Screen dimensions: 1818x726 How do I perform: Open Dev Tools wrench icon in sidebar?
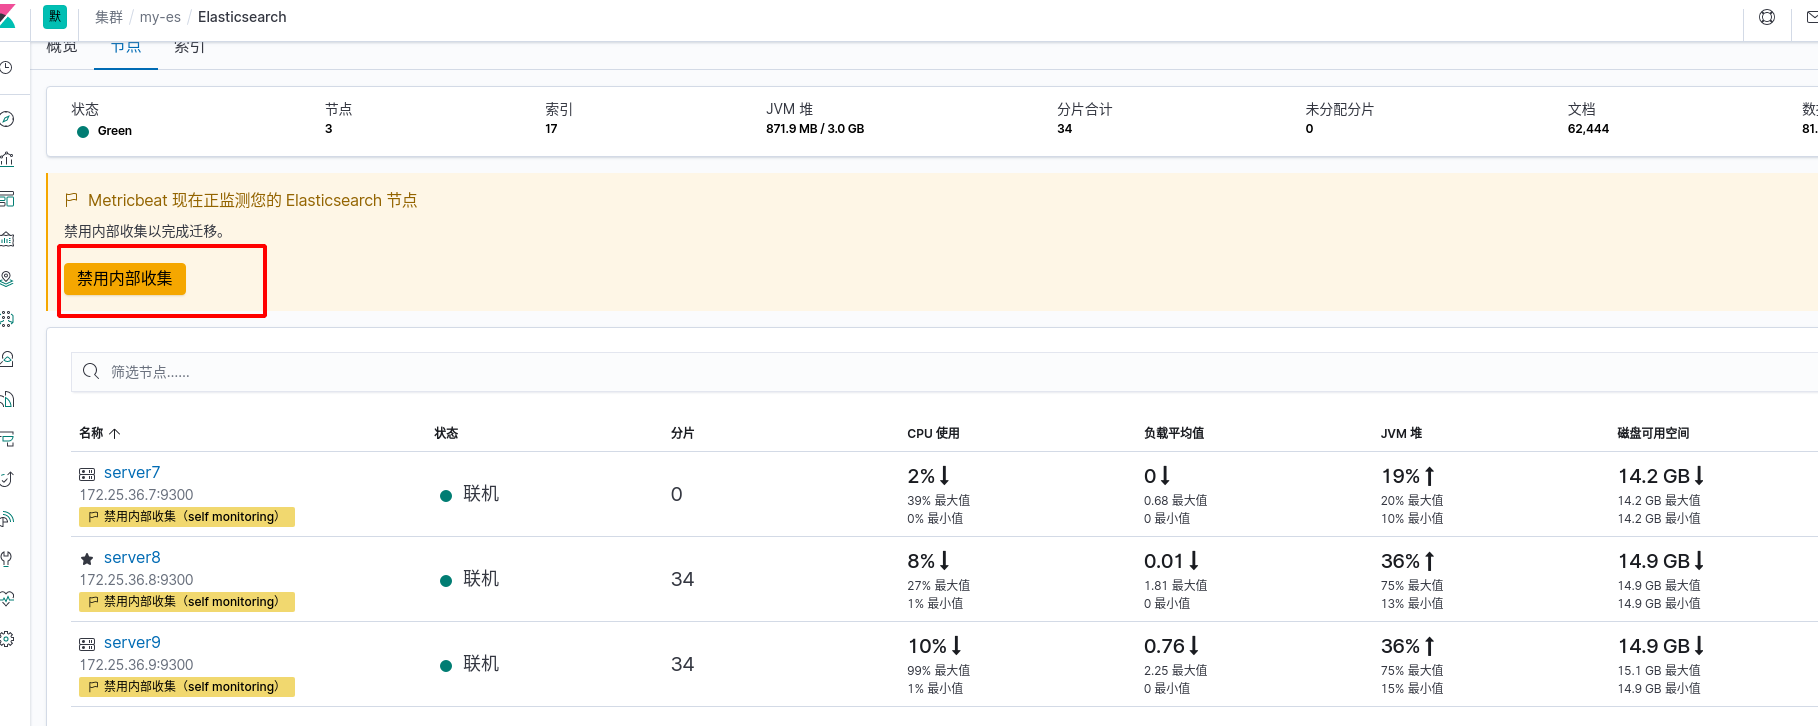click(x=6, y=559)
